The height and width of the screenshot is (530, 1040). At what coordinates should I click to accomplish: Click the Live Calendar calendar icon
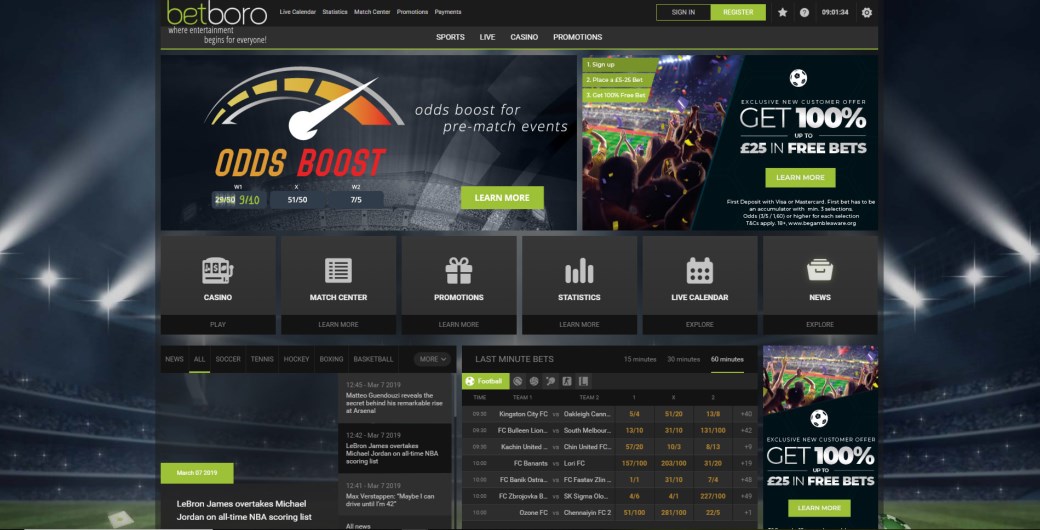click(700, 271)
